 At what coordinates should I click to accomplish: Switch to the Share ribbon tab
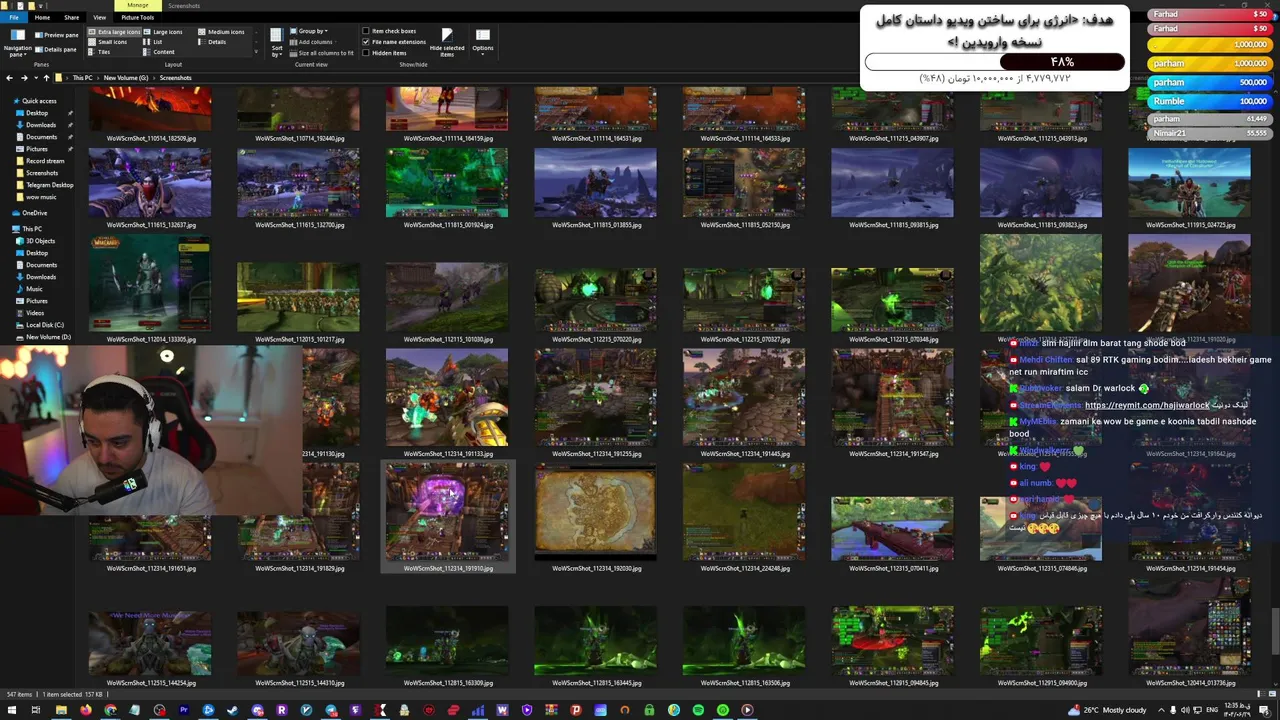pos(72,17)
